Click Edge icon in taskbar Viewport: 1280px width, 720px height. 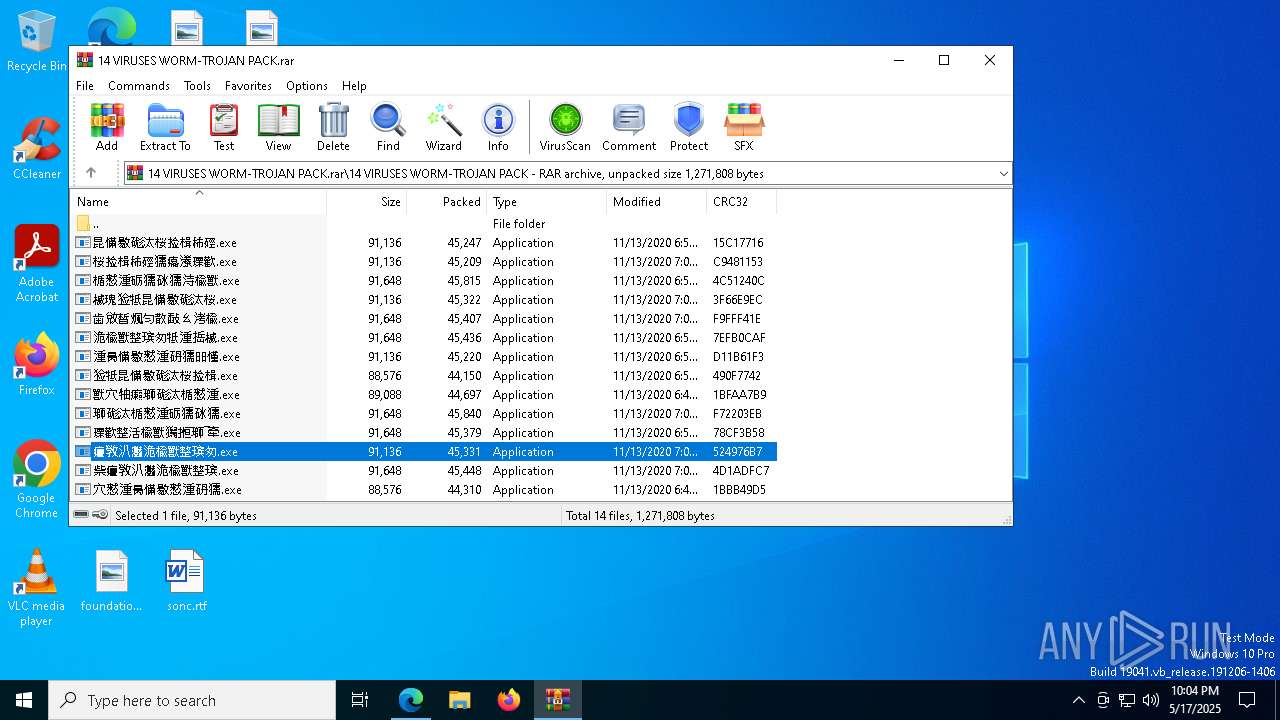point(411,700)
